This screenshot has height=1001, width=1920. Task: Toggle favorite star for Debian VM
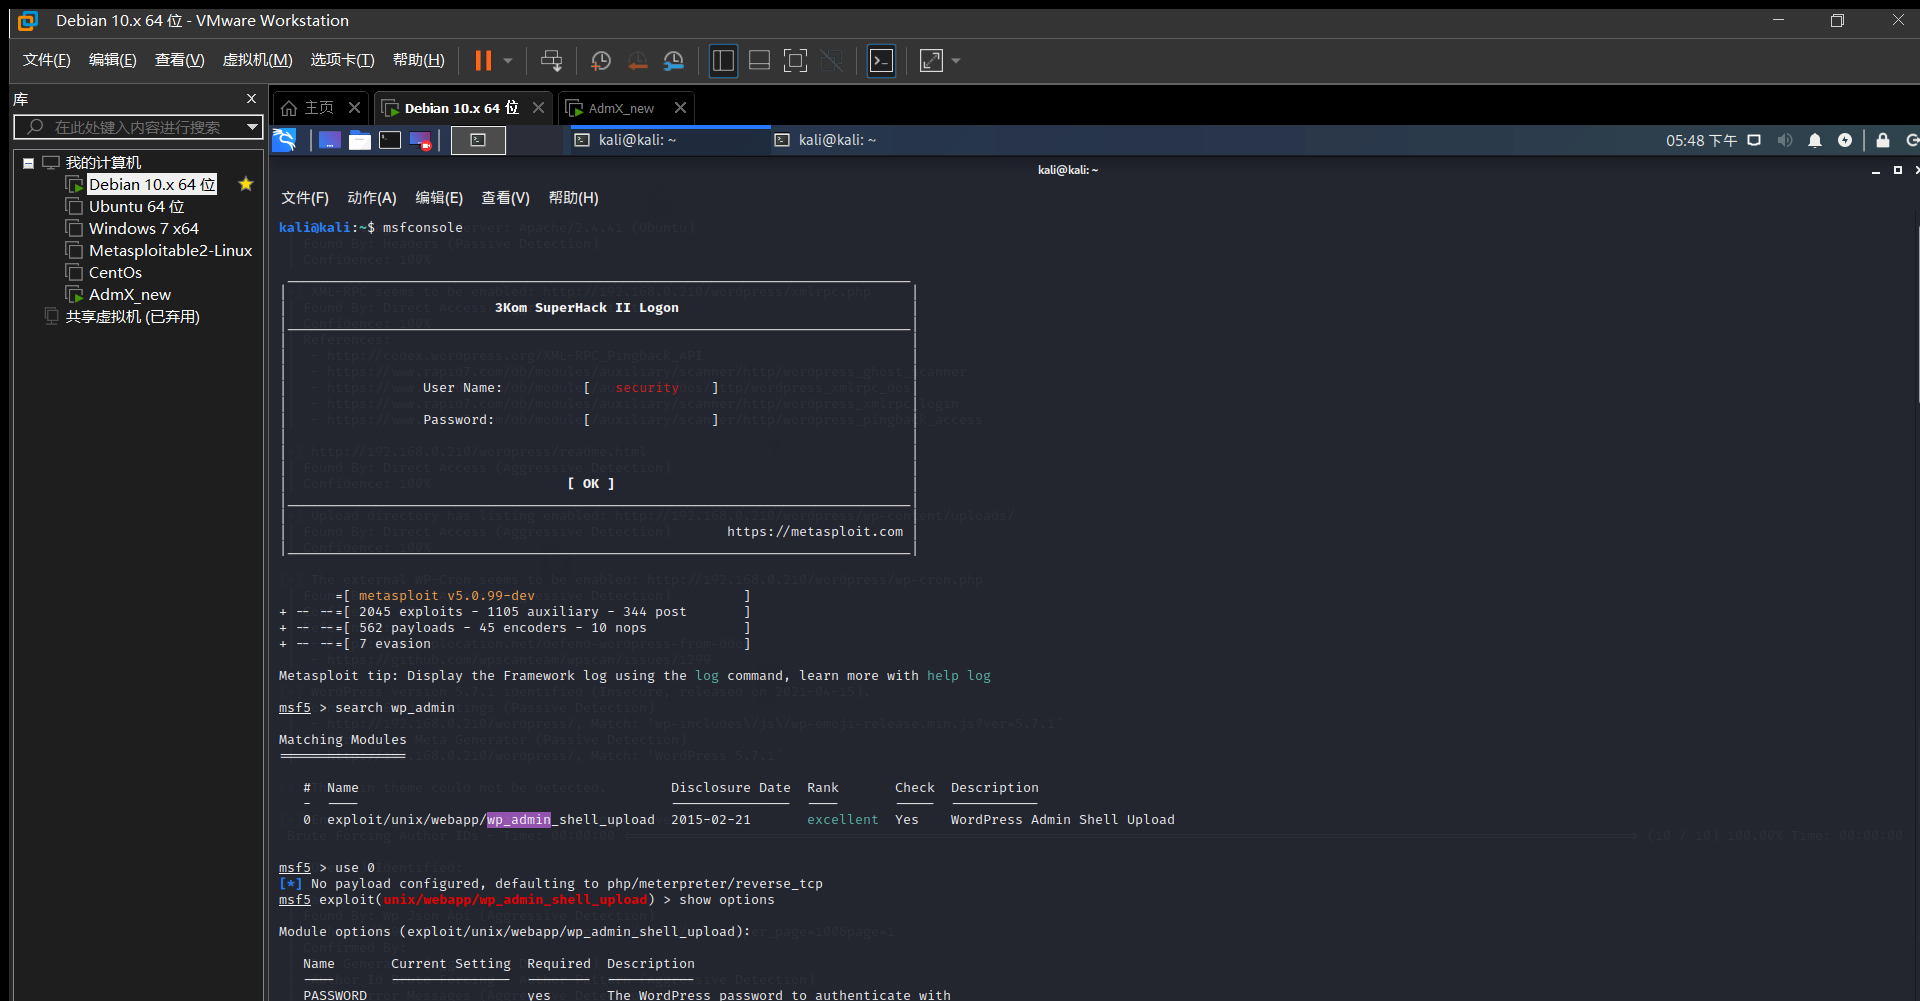[246, 184]
